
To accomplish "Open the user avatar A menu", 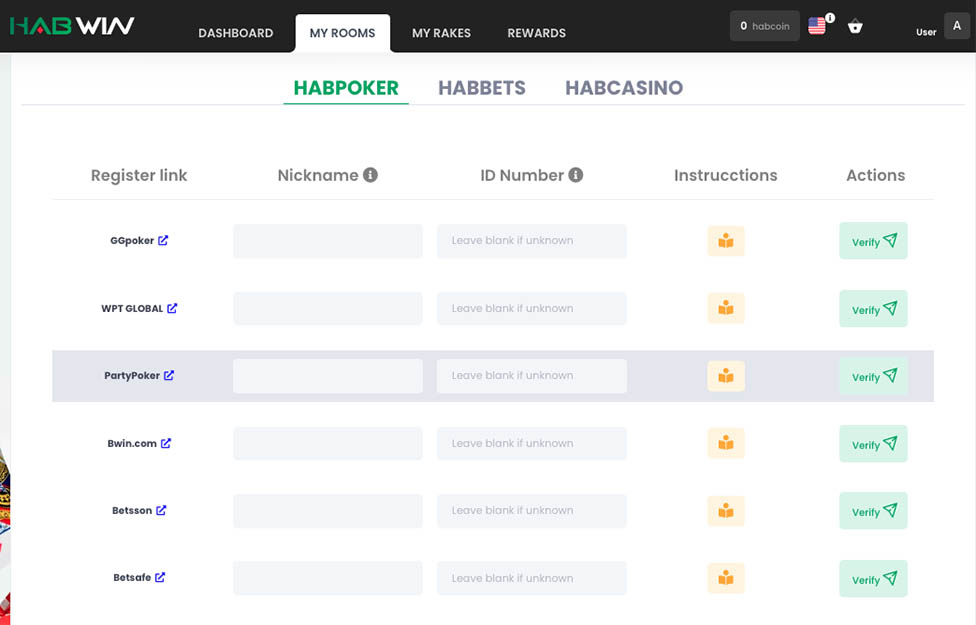I will (957, 26).
